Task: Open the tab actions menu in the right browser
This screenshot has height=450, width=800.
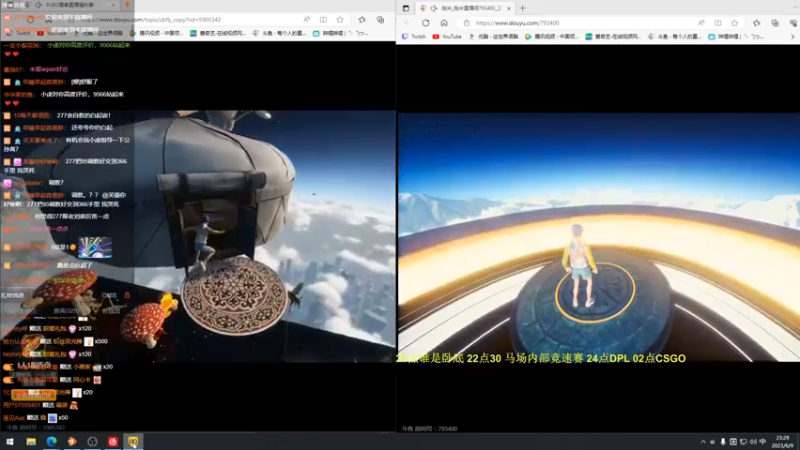Action: pyautogui.click(x=406, y=8)
